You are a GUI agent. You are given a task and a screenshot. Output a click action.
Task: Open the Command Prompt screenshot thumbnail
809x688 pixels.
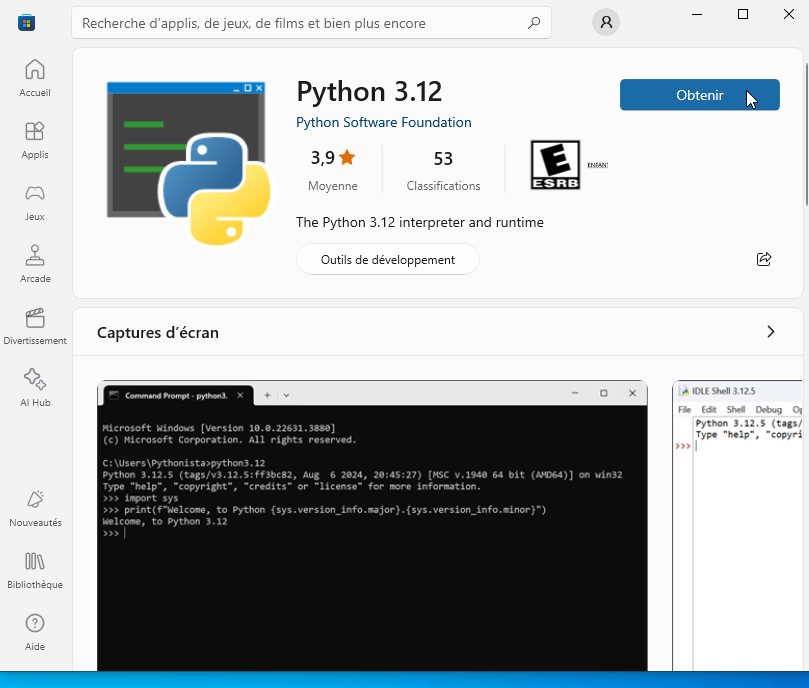pos(372,525)
